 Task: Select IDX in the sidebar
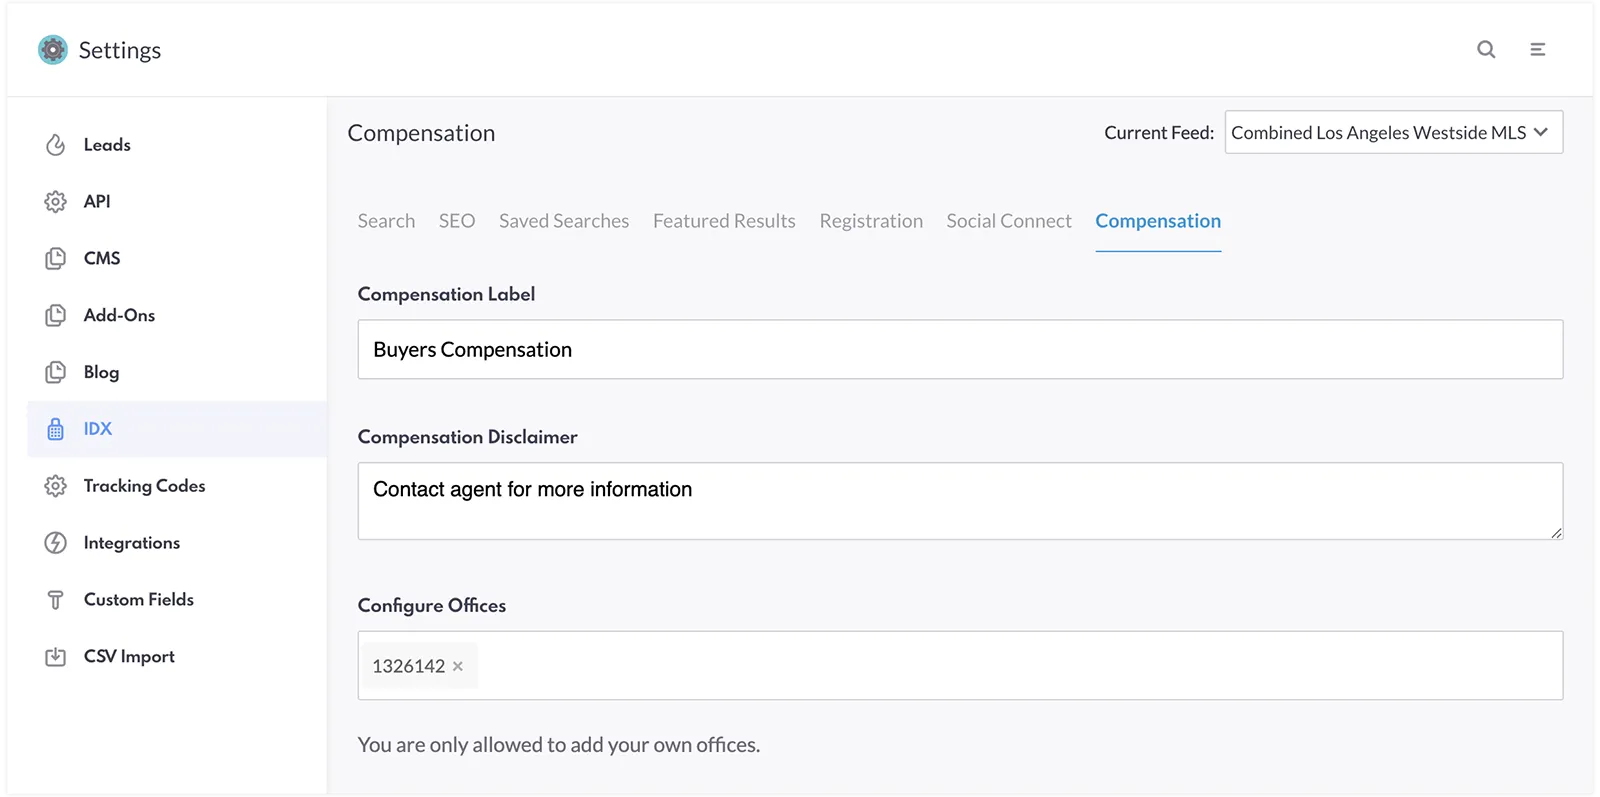click(177, 429)
